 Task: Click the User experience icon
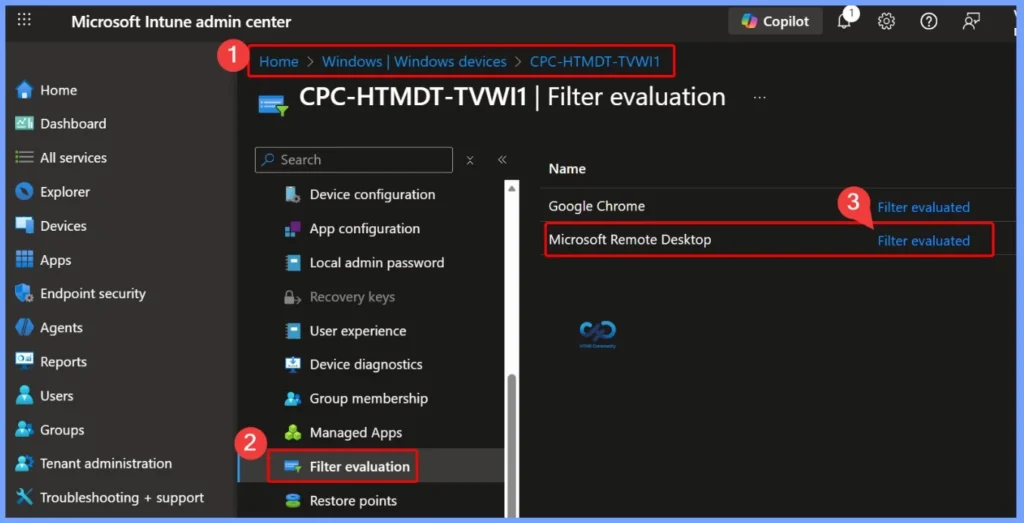[293, 330]
